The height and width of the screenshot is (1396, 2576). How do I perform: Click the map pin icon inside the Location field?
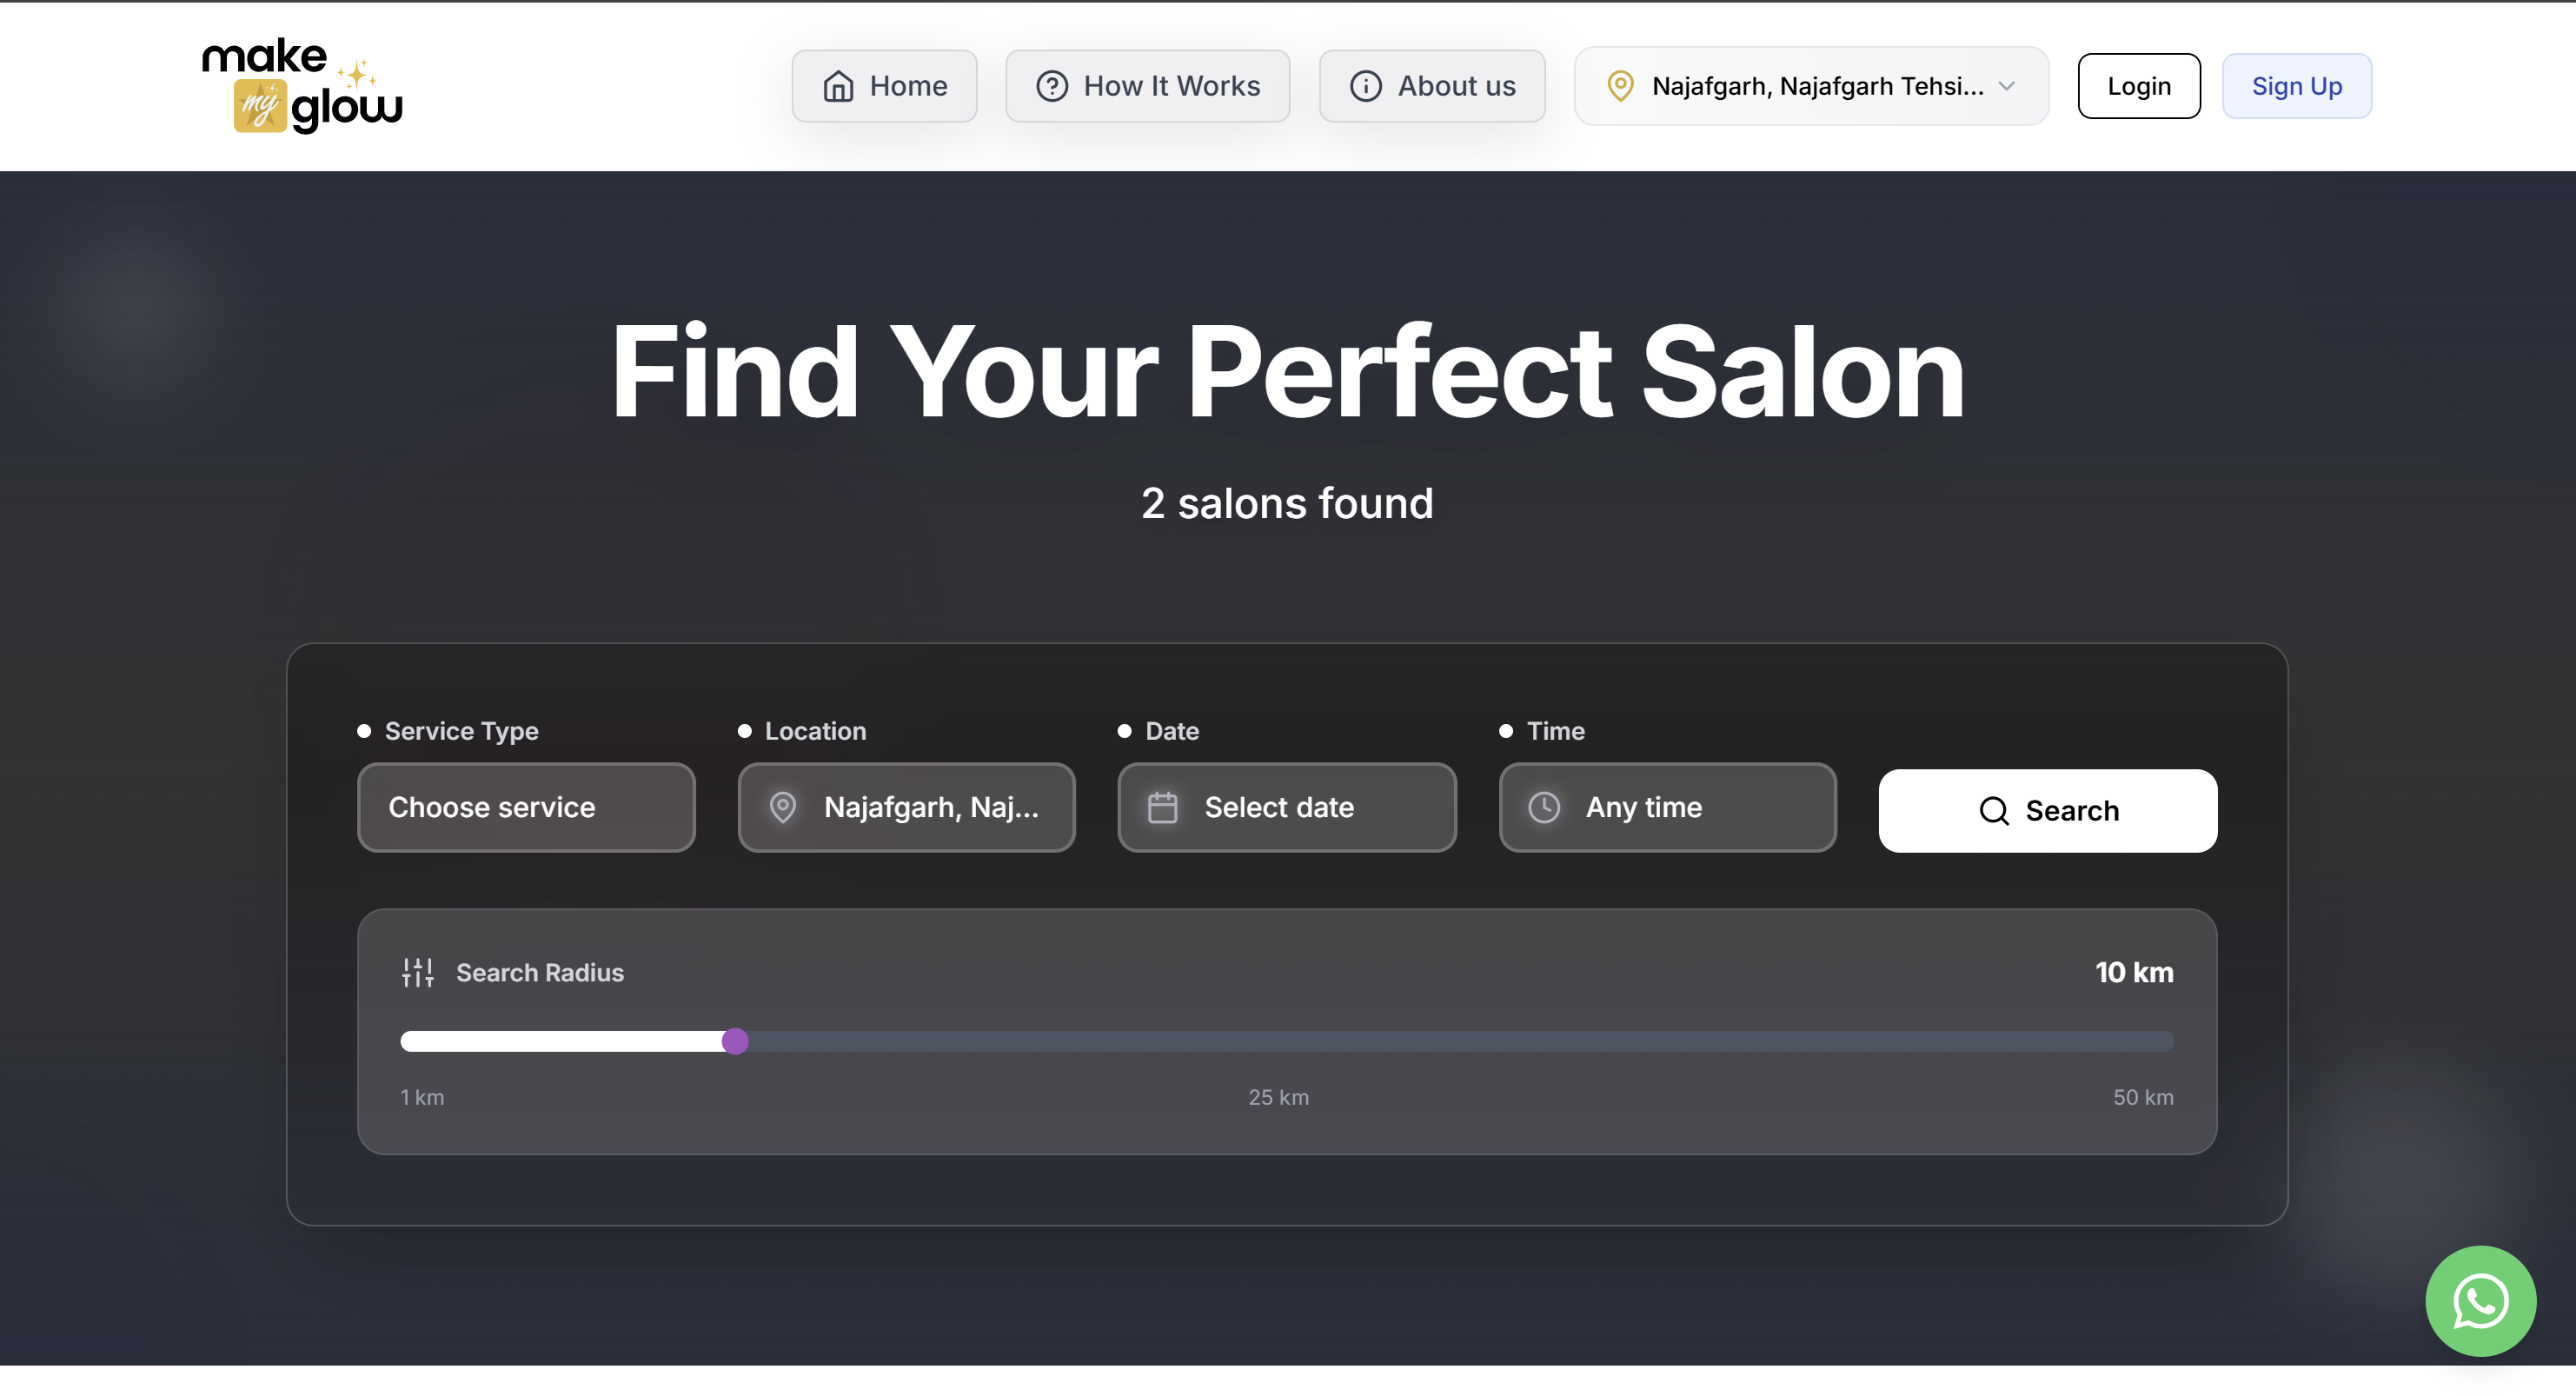783,807
